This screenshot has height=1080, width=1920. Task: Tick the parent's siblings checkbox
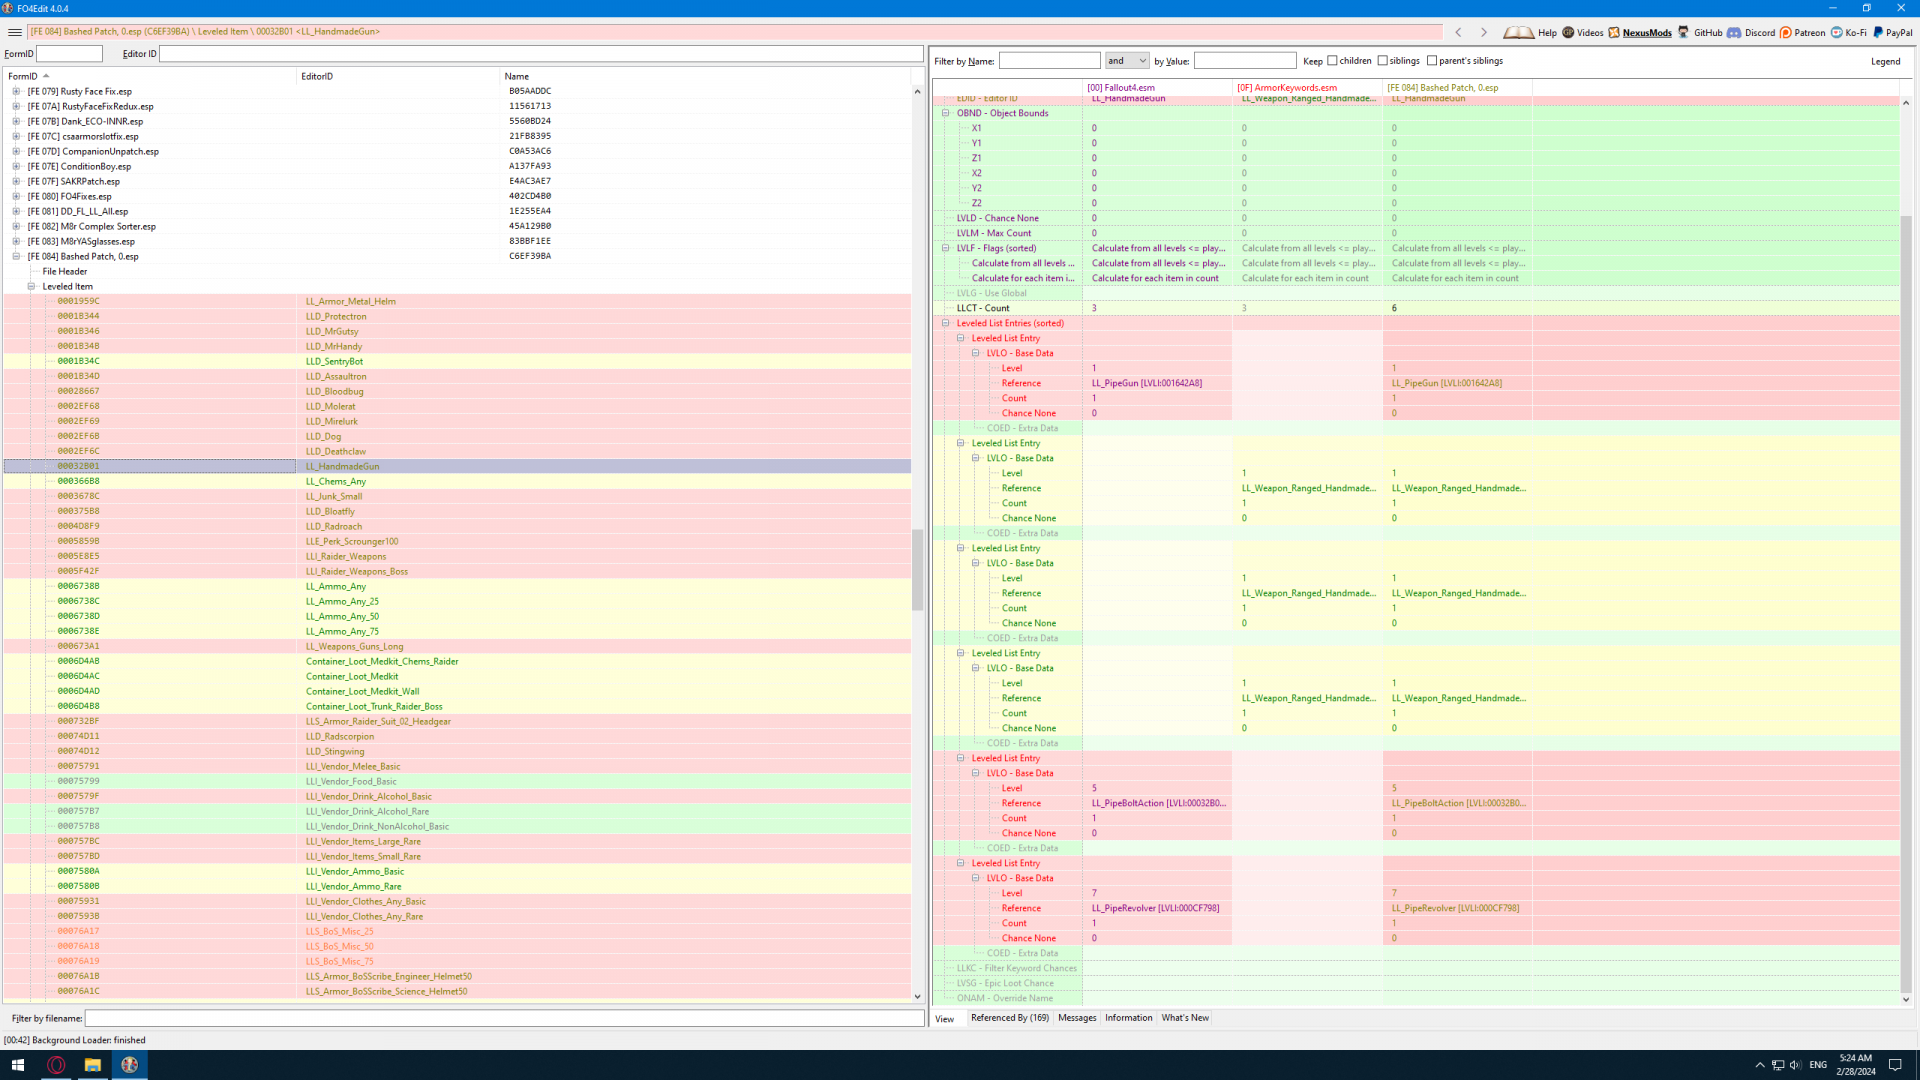point(1432,61)
